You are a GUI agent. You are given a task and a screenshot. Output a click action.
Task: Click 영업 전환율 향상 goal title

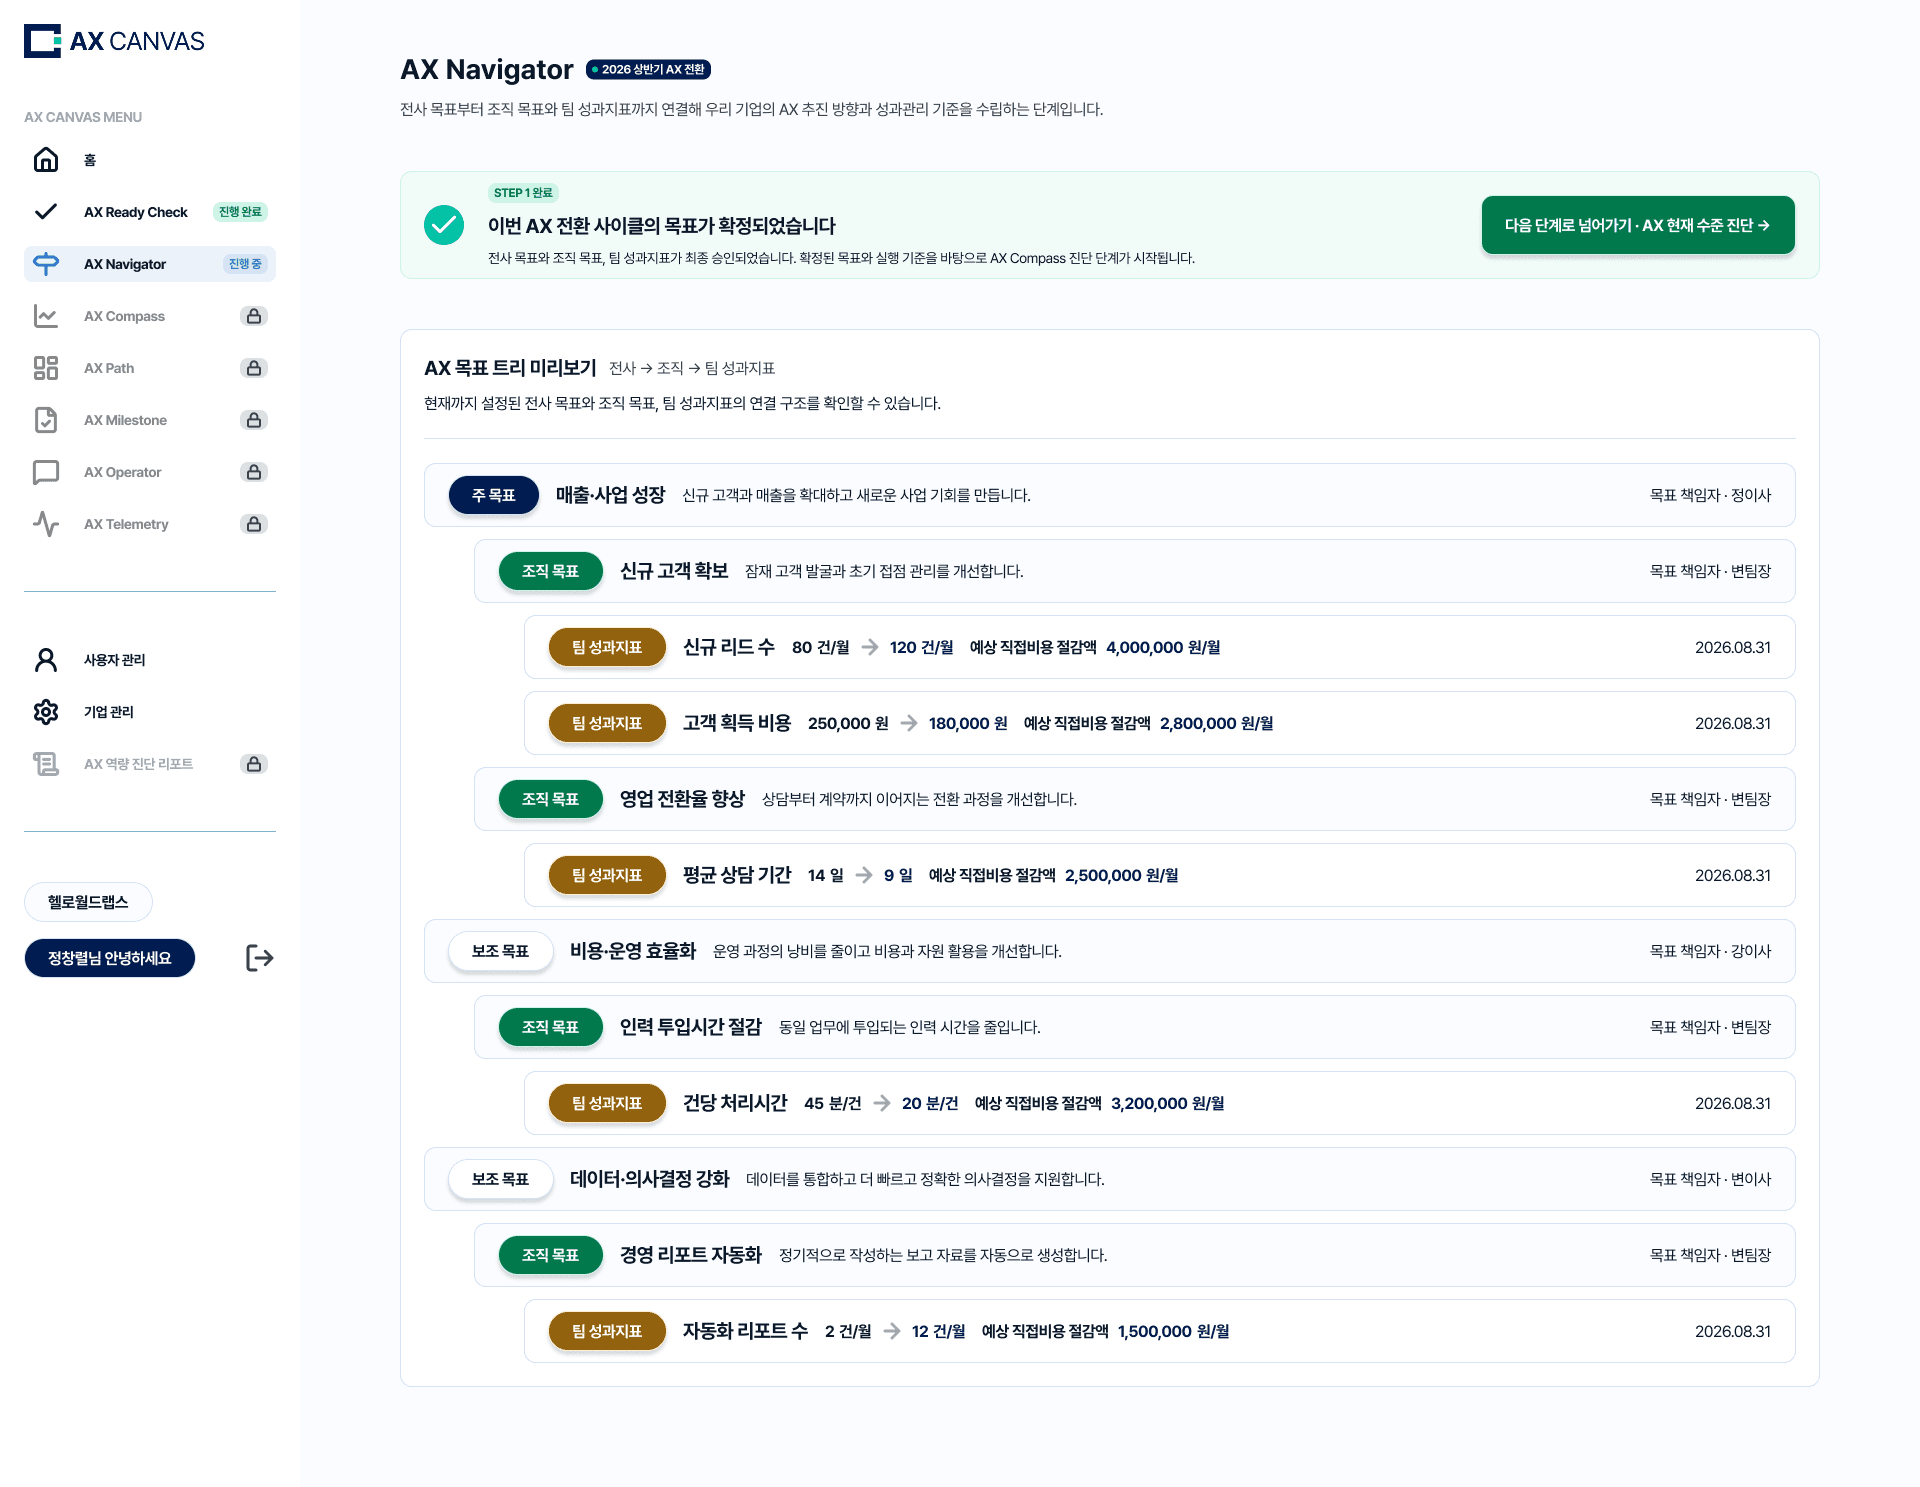tap(682, 799)
